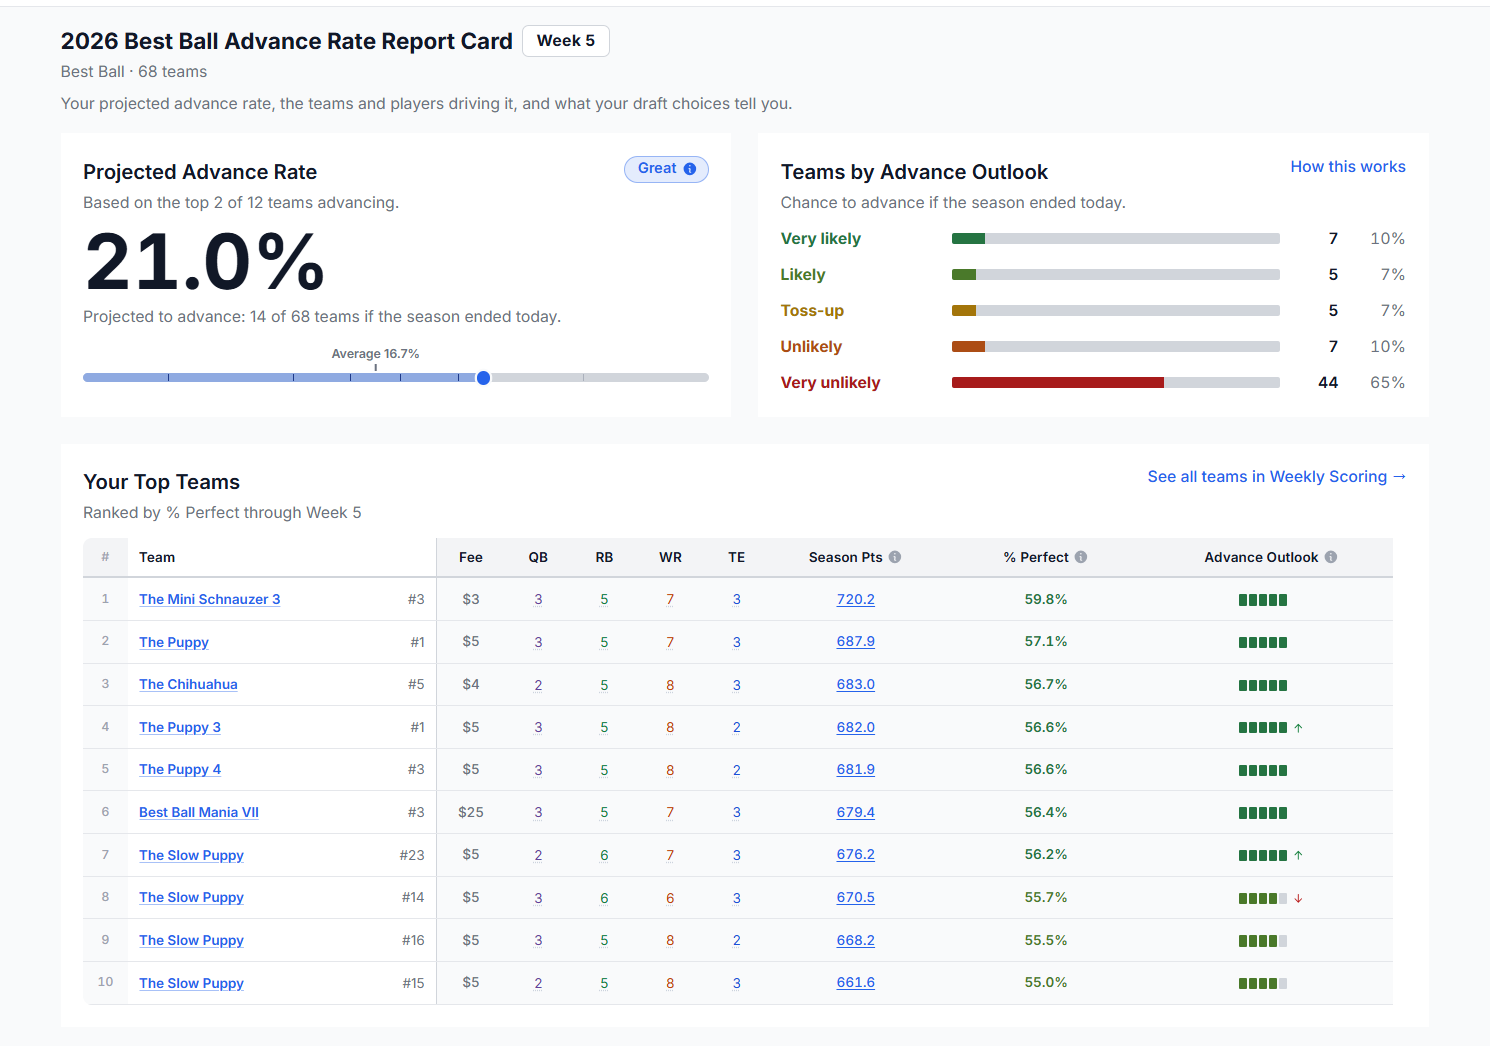Screen dimensions: 1490x1046
Task: Click RB count 6 for The Slow Puppy #23
Action: [604, 855]
